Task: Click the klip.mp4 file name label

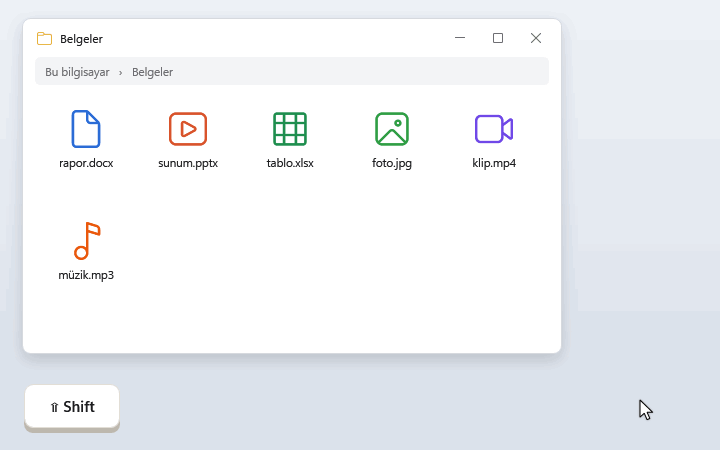Action: tap(494, 163)
